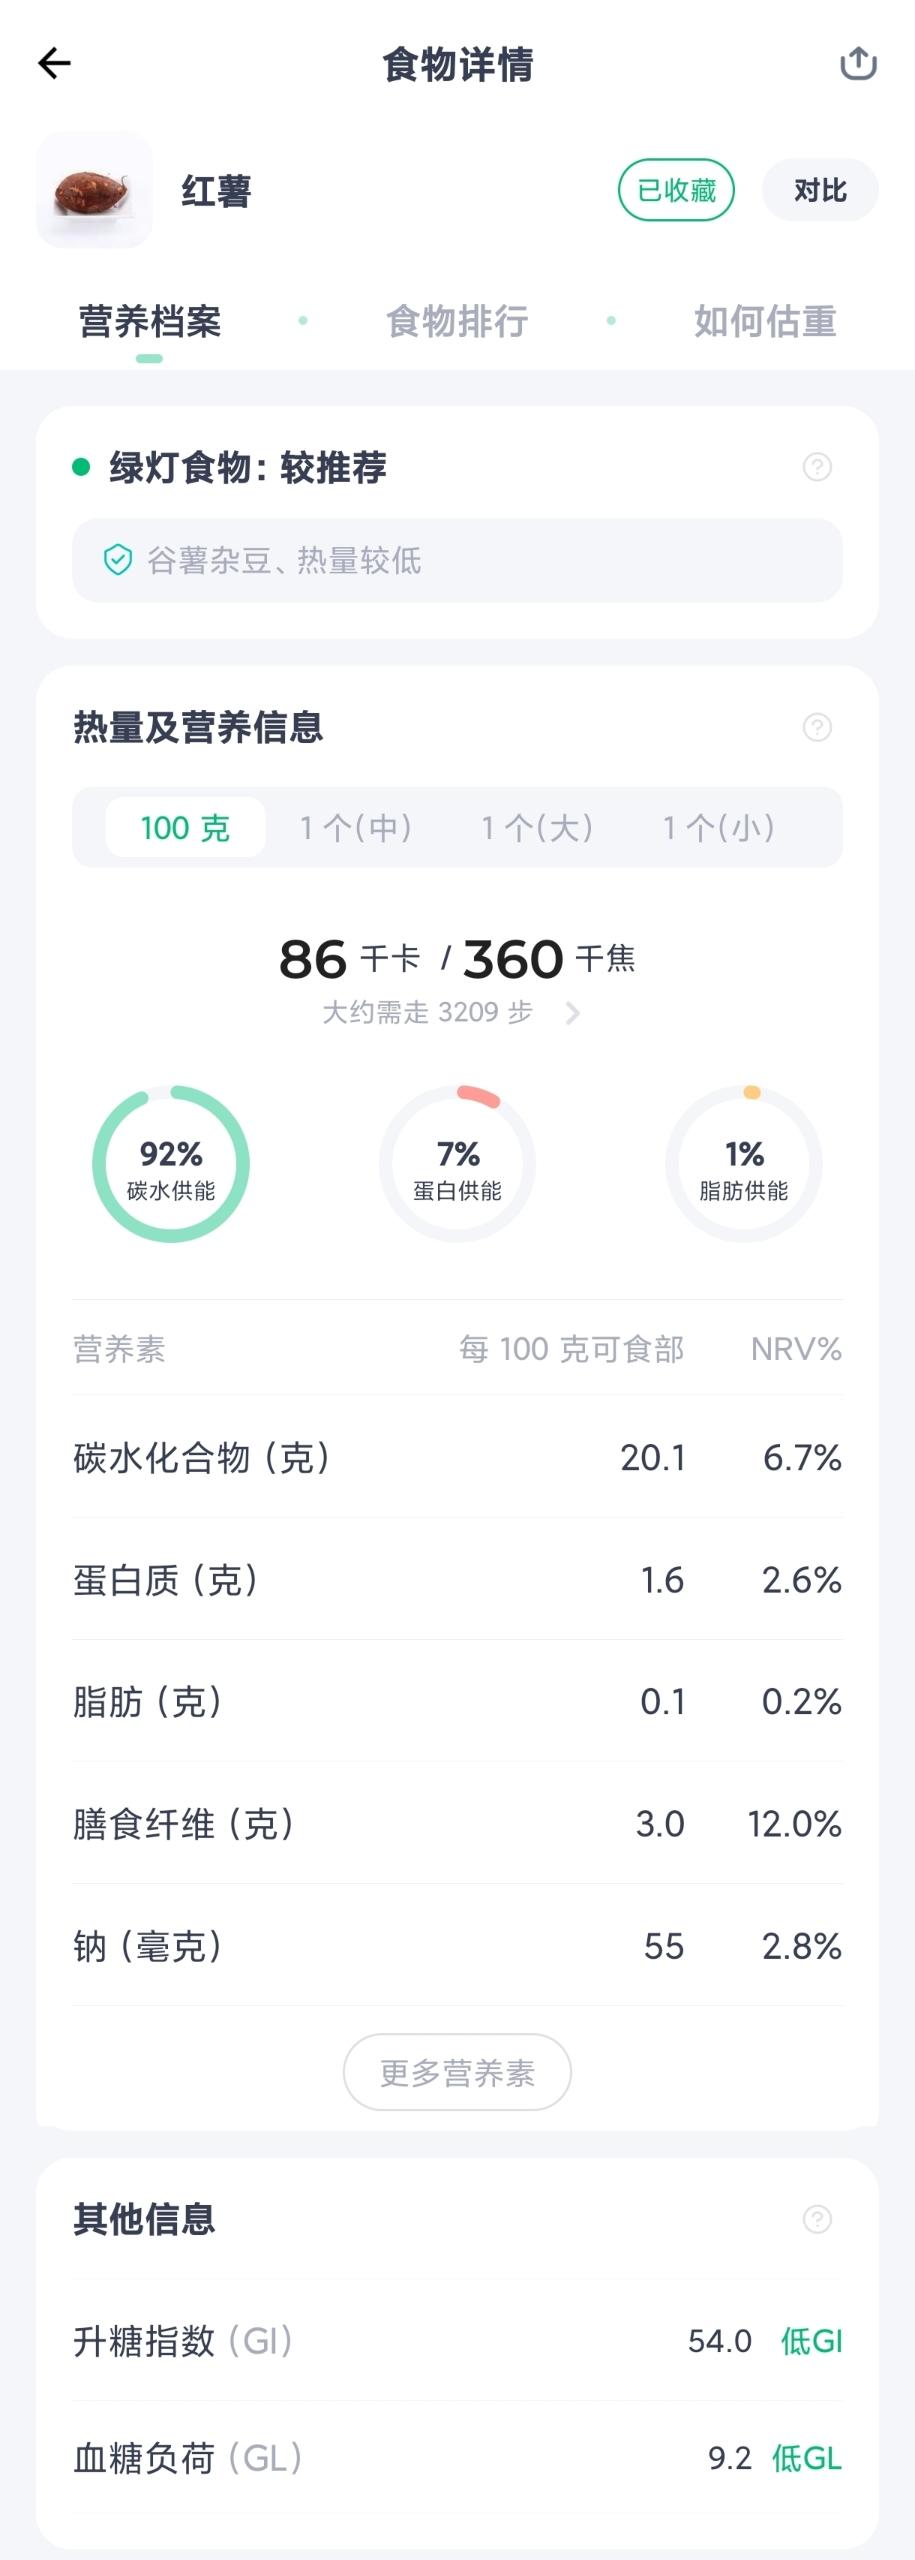Tap the 低GI label link
915x2560 pixels.
pyautogui.click(x=811, y=2341)
